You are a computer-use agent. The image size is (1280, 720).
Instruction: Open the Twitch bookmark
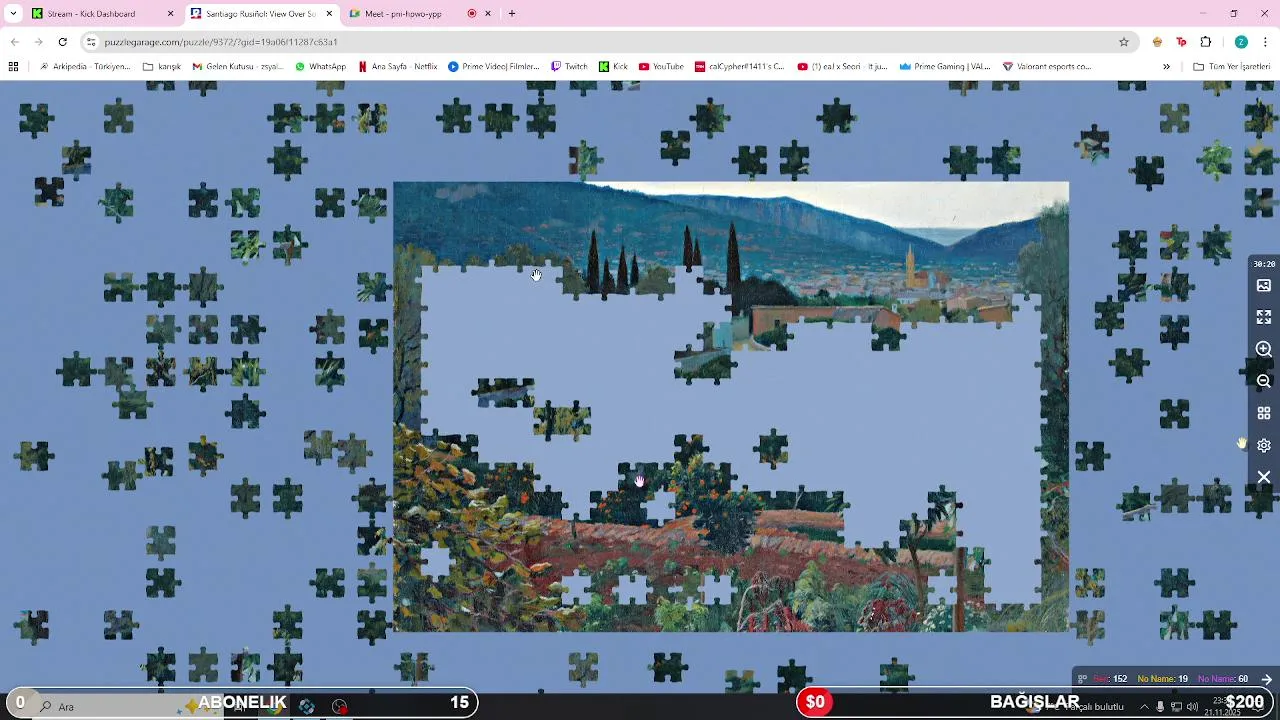569,66
